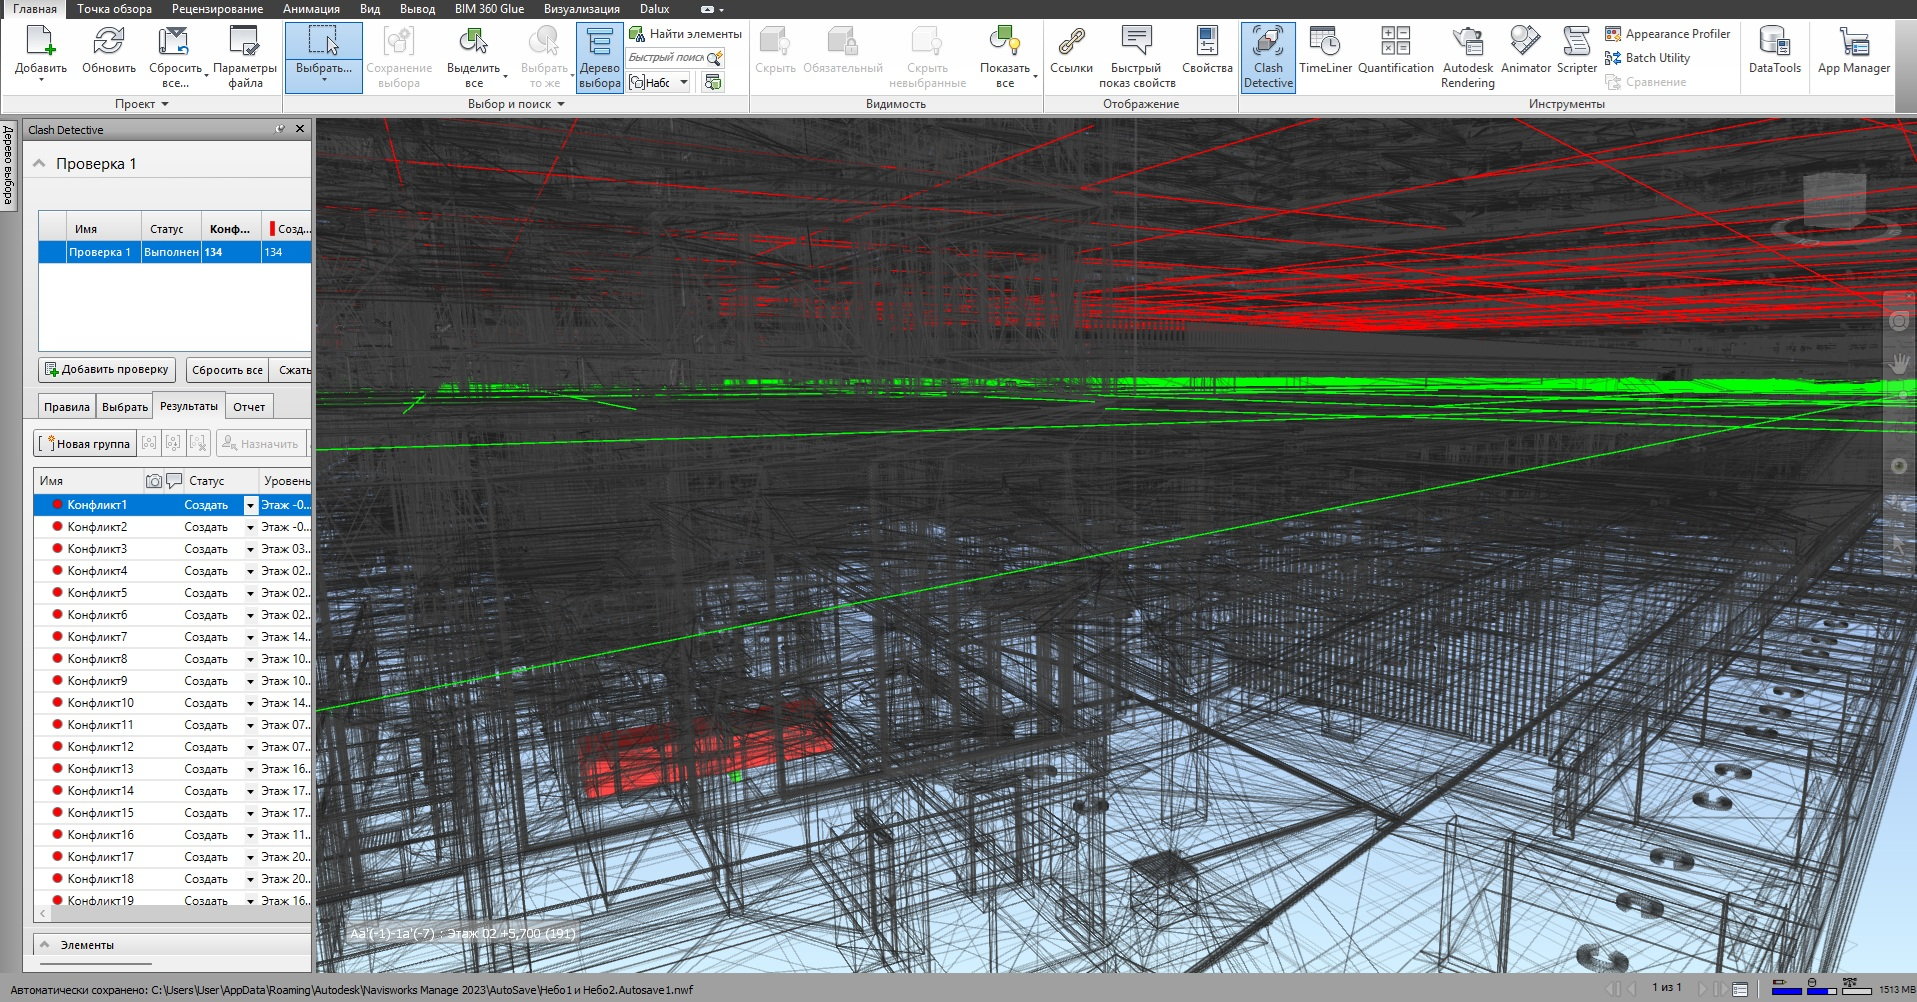Click the Скрыть невыбранные icon
The image size is (1917, 1002).
tap(927, 42)
